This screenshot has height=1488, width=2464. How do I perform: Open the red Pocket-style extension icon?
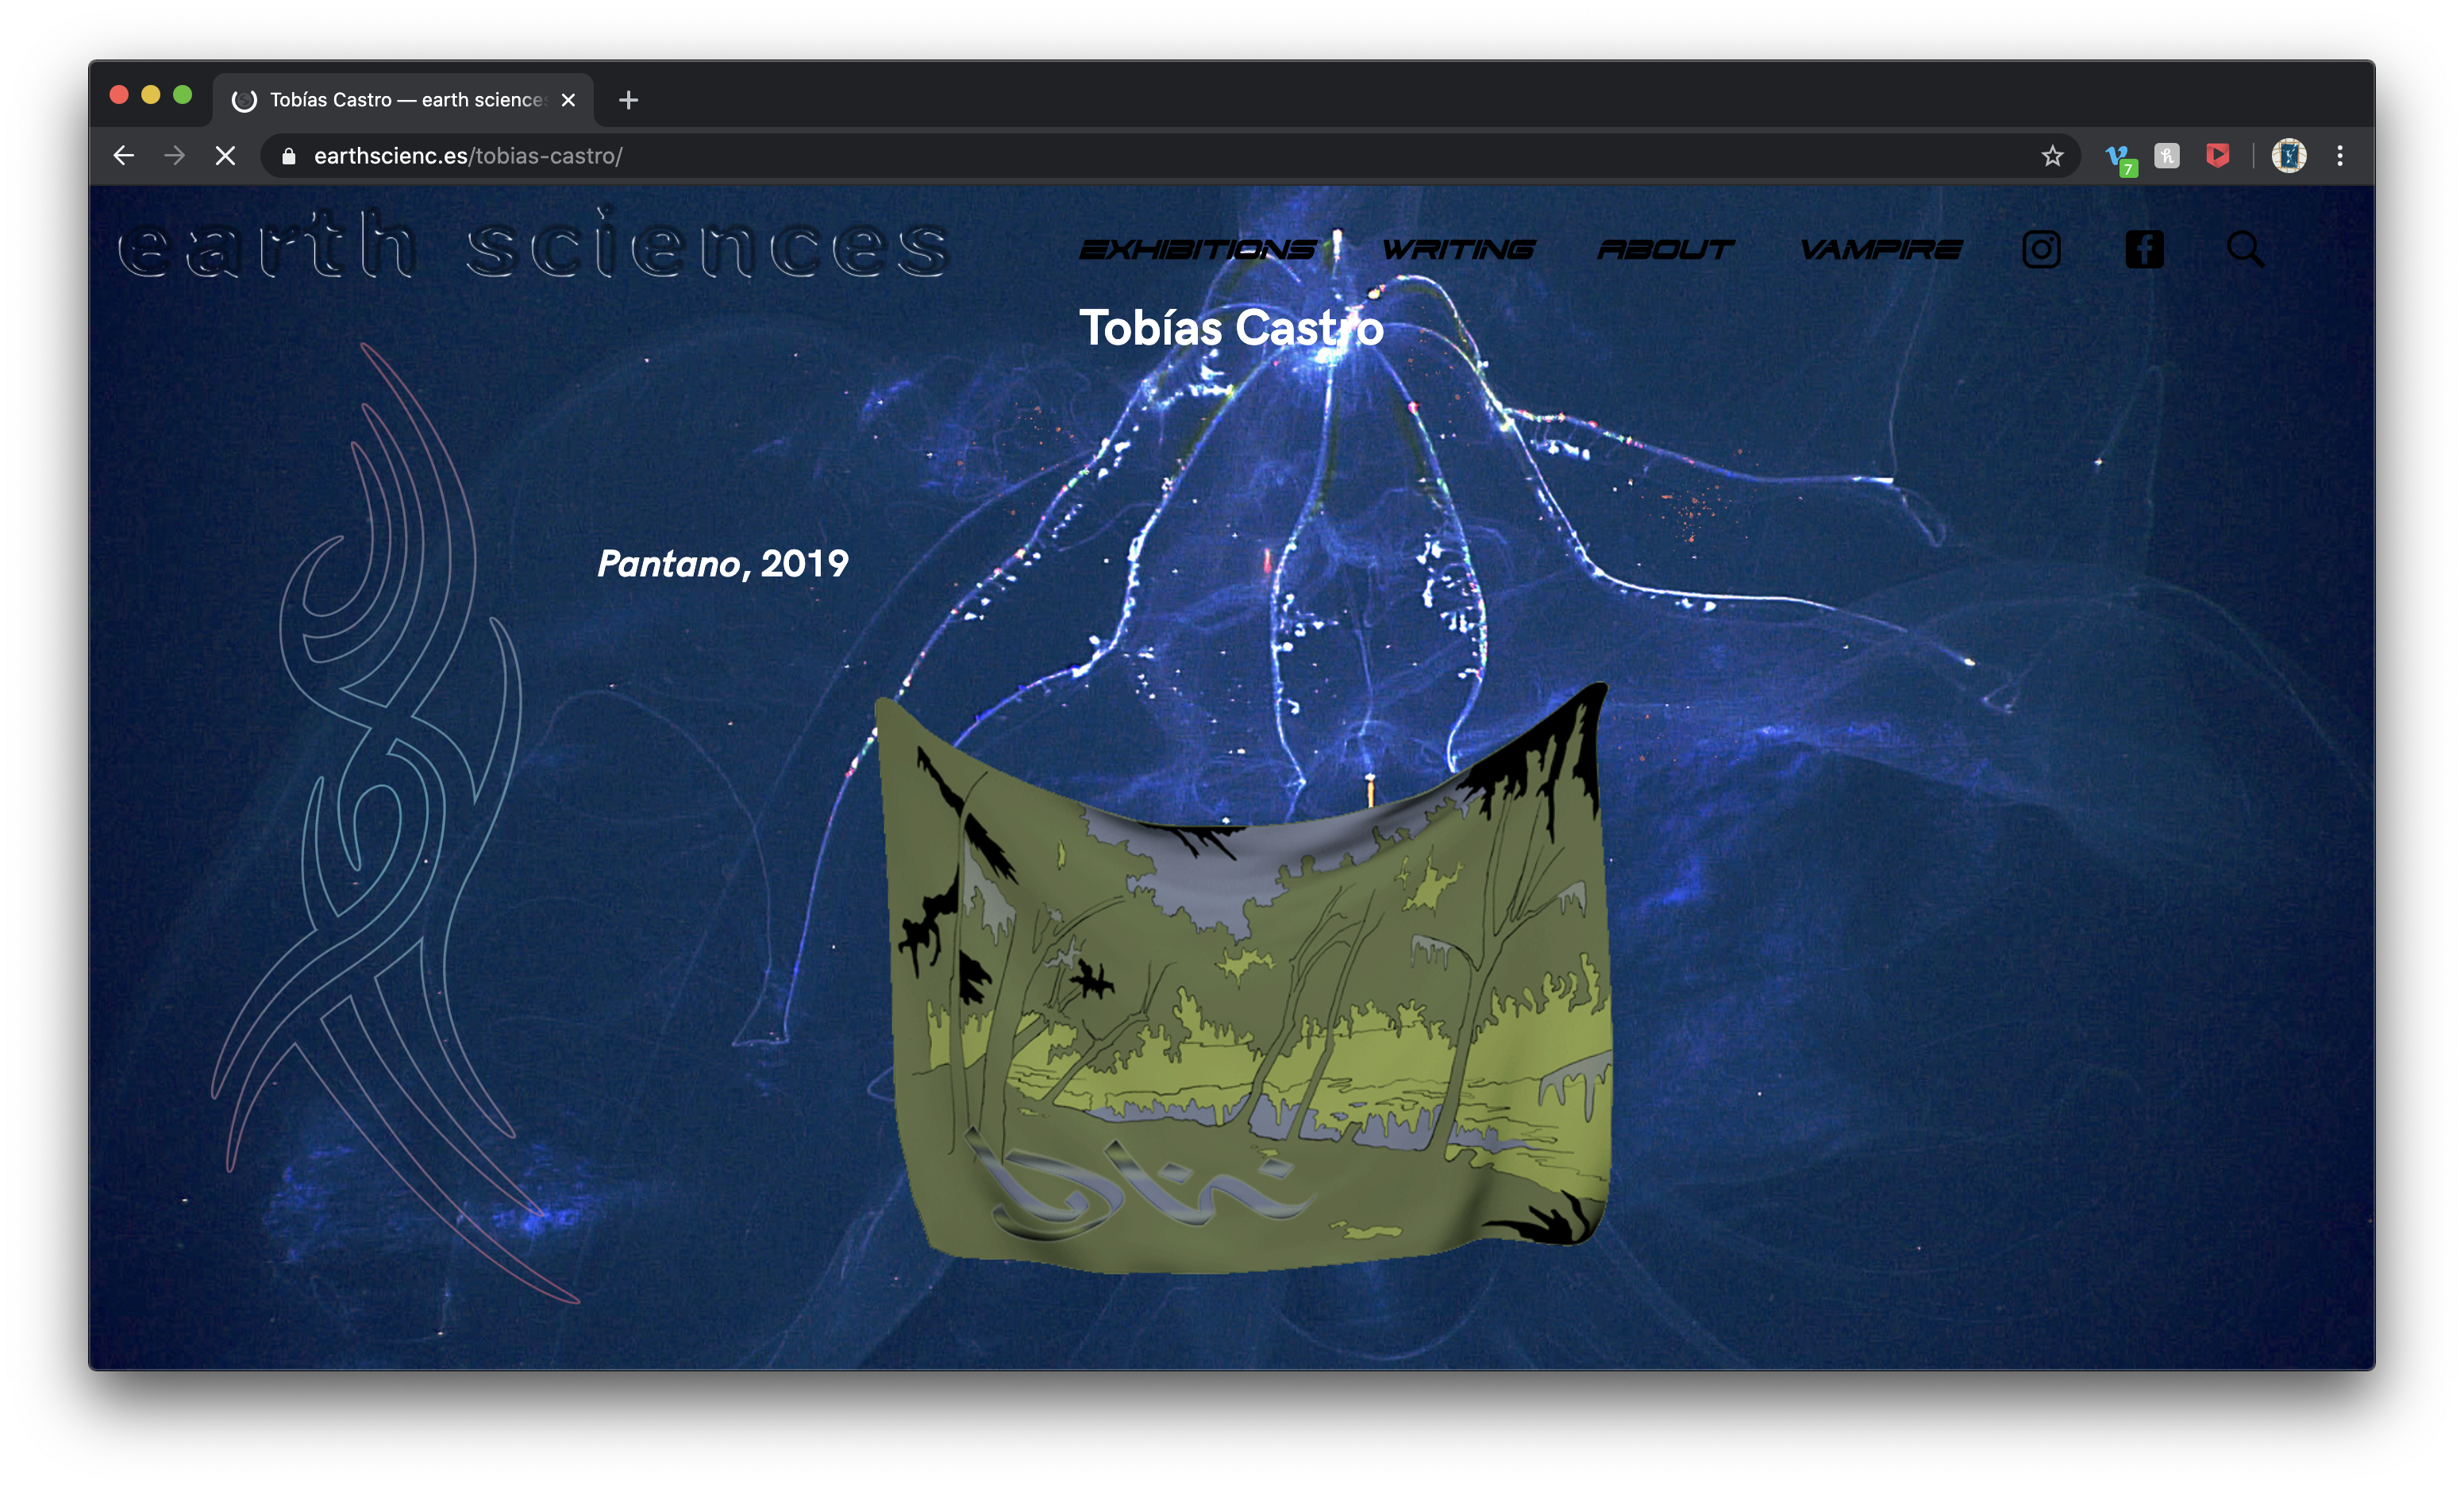click(x=2217, y=156)
